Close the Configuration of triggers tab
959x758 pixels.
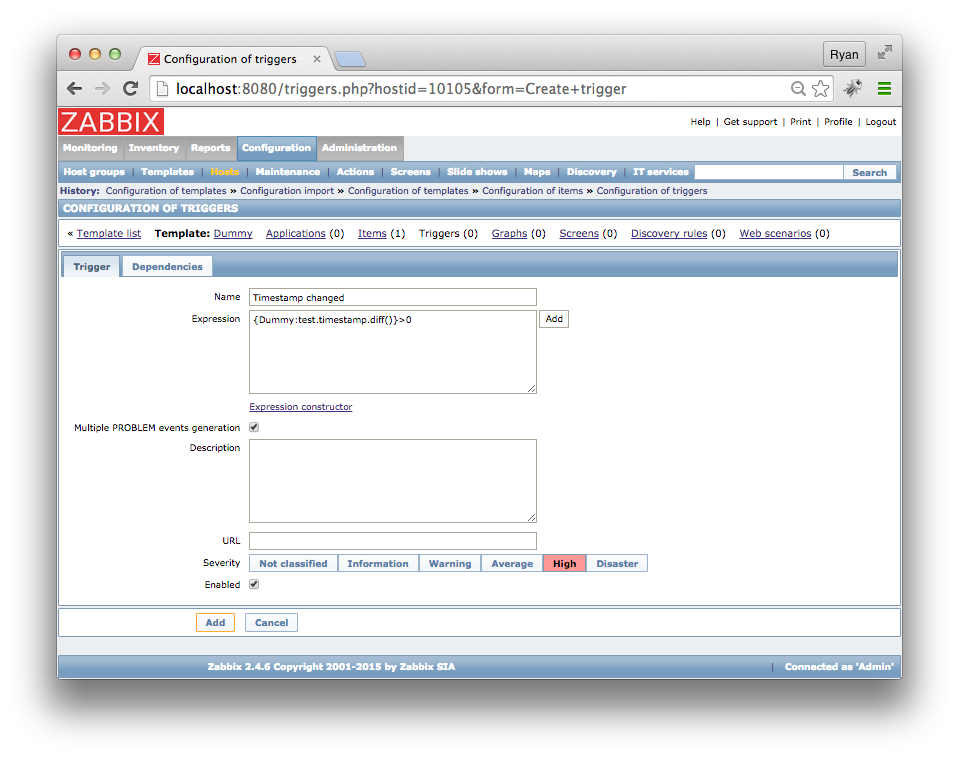click(x=317, y=59)
